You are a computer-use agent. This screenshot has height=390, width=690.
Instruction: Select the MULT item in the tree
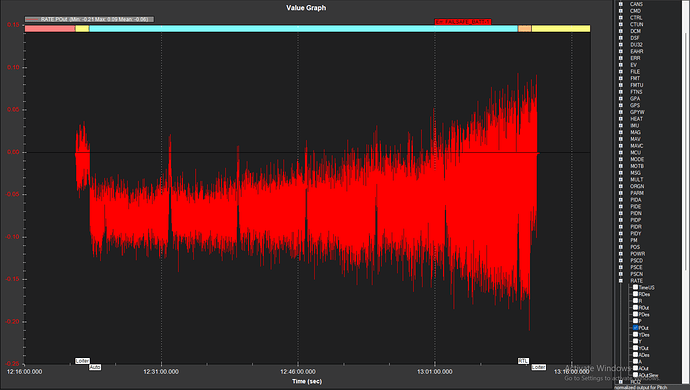tap(636, 180)
